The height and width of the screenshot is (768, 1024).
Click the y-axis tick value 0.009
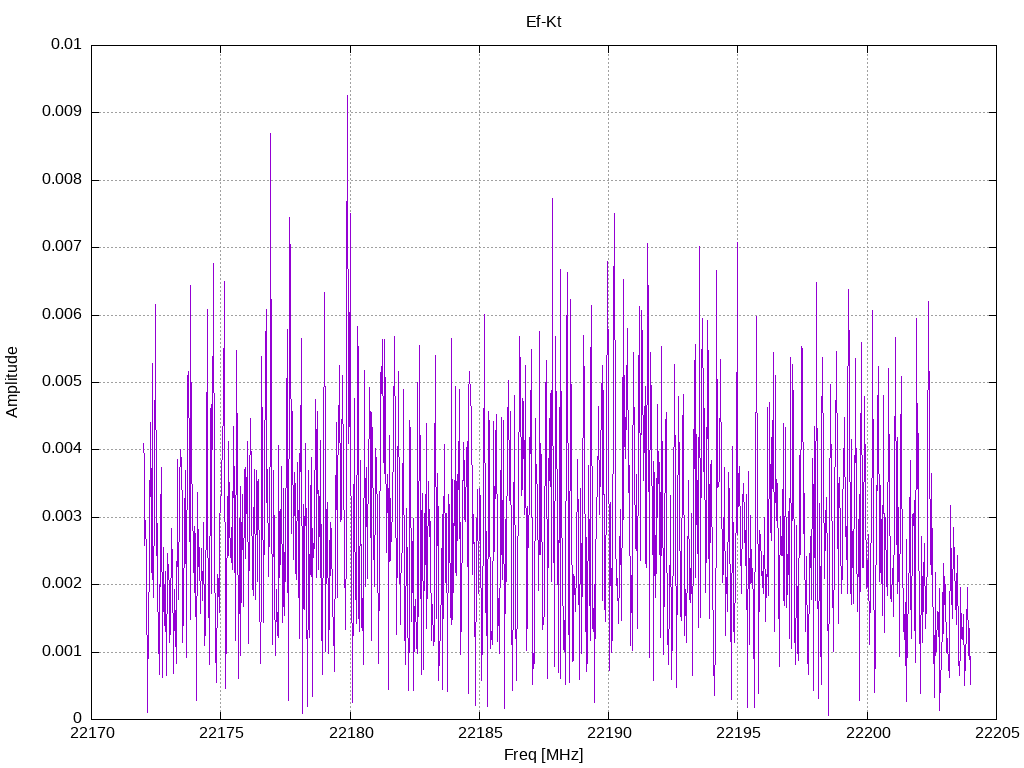[62, 112]
